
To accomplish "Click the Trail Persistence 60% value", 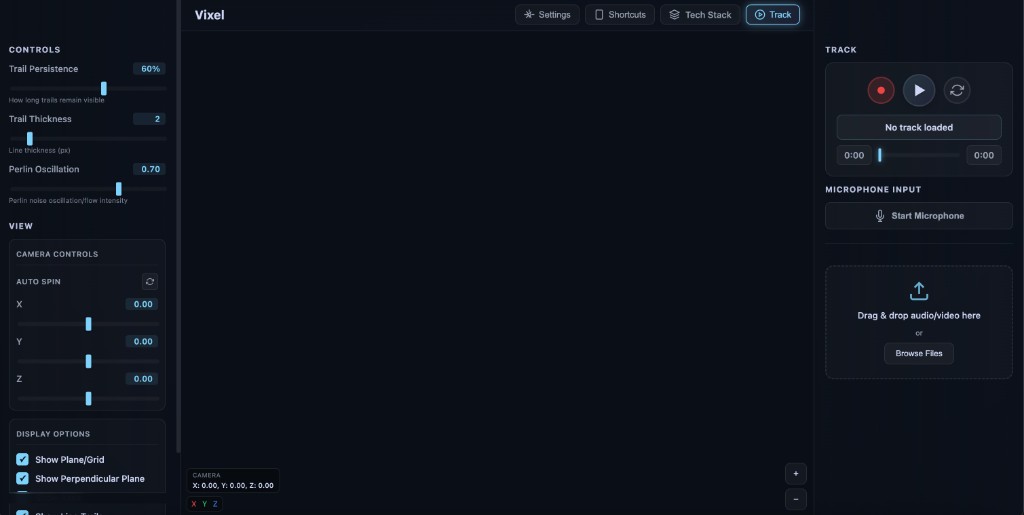I will point(150,69).
